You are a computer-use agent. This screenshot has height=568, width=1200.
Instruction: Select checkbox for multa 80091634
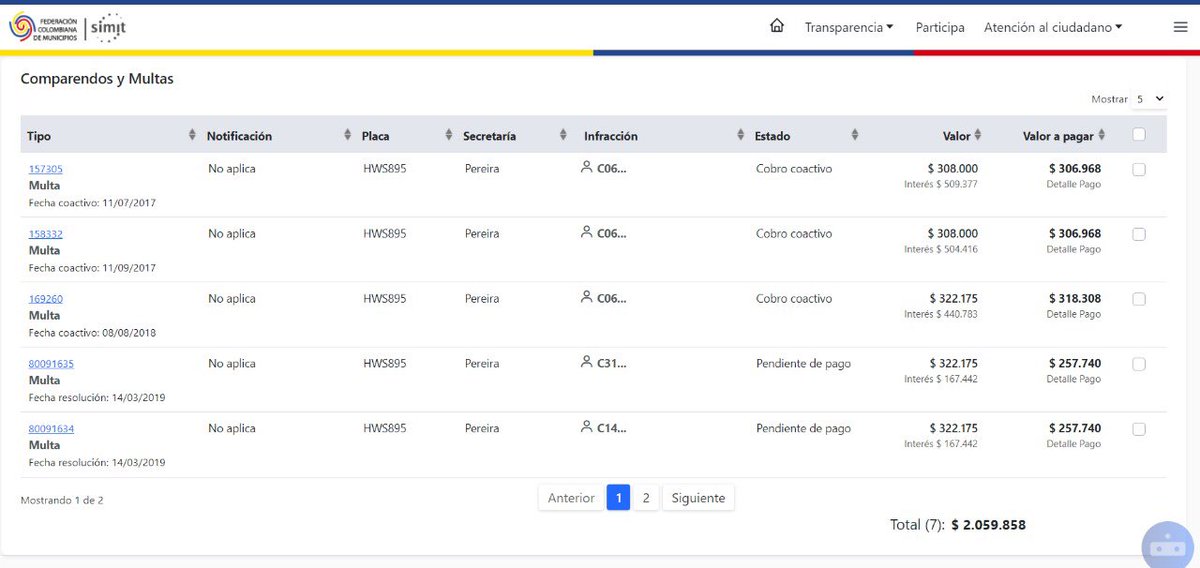pyautogui.click(x=1139, y=430)
